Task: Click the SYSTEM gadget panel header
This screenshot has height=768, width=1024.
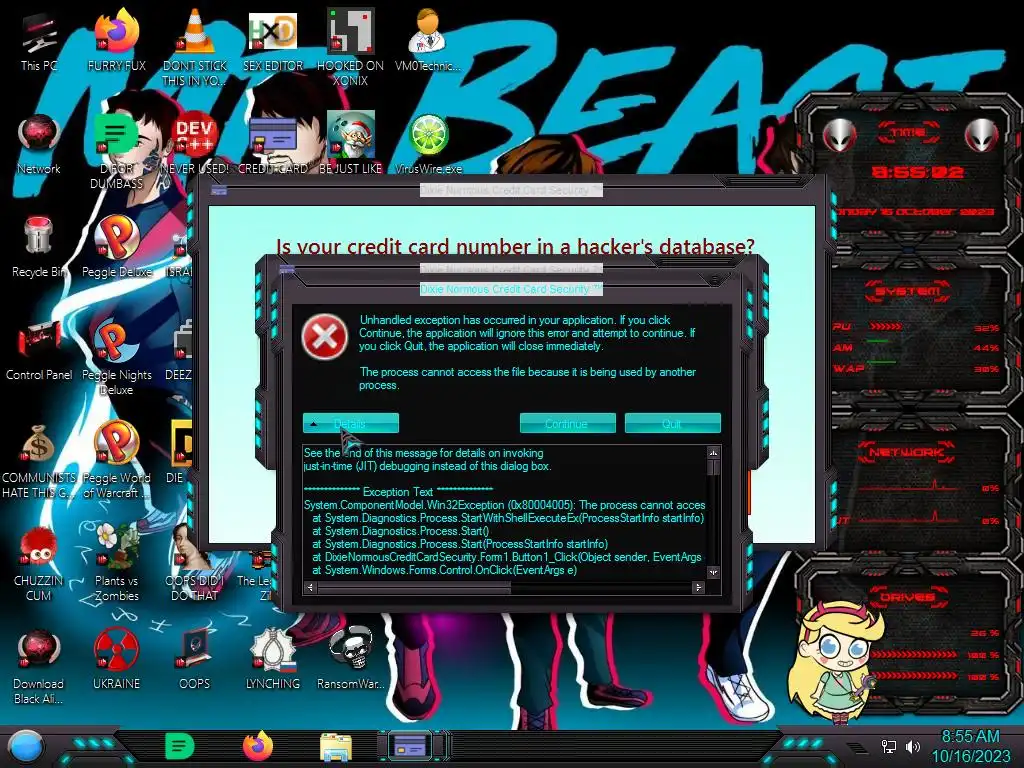Action: [x=908, y=291]
